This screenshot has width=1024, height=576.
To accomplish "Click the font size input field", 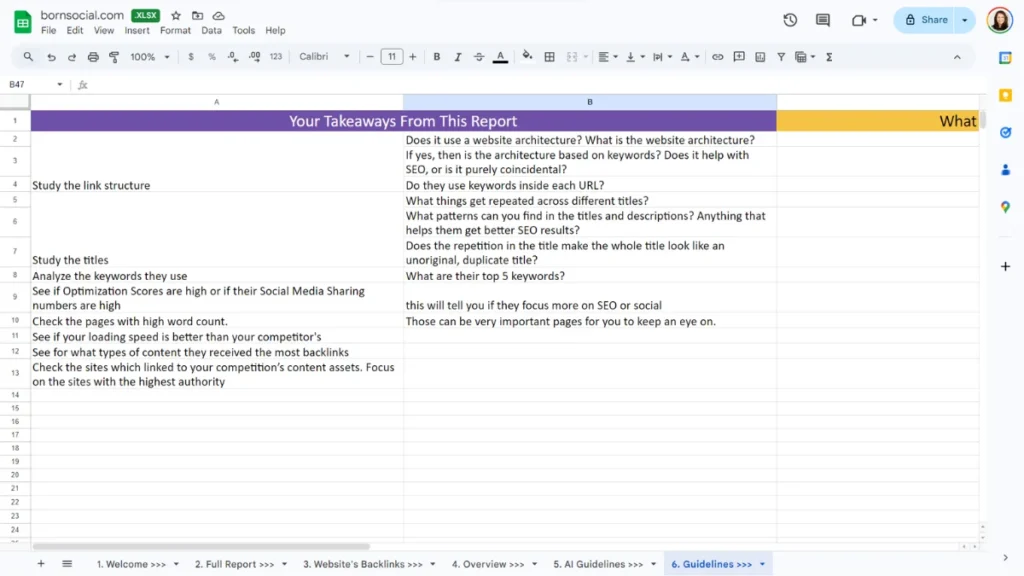I will [391, 57].
